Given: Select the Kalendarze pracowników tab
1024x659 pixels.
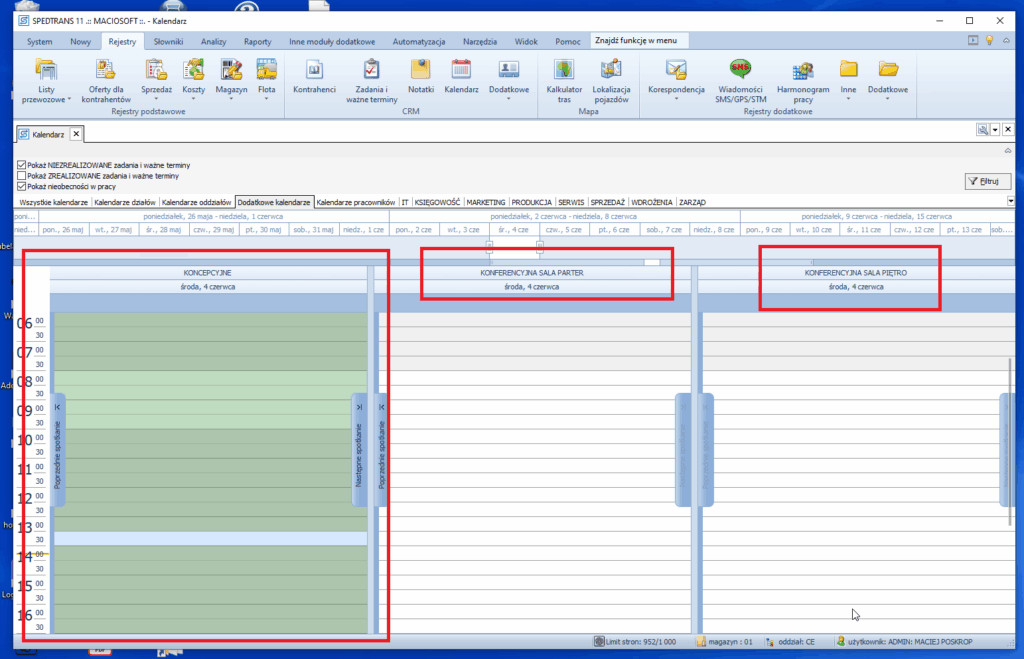Looking at the screenshot, I should (356, 202).
